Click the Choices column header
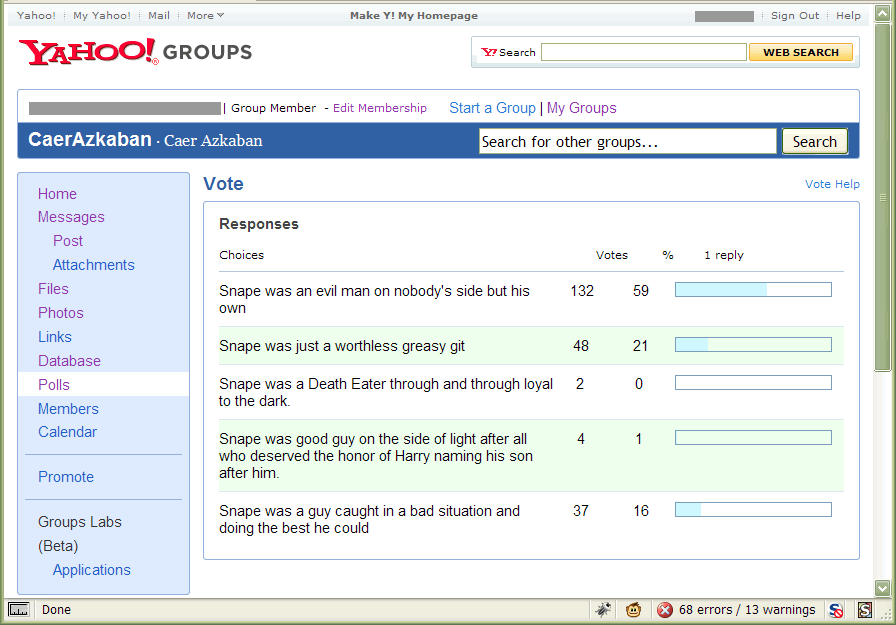This screenshot has width=896, height=625. pos(241,255)
